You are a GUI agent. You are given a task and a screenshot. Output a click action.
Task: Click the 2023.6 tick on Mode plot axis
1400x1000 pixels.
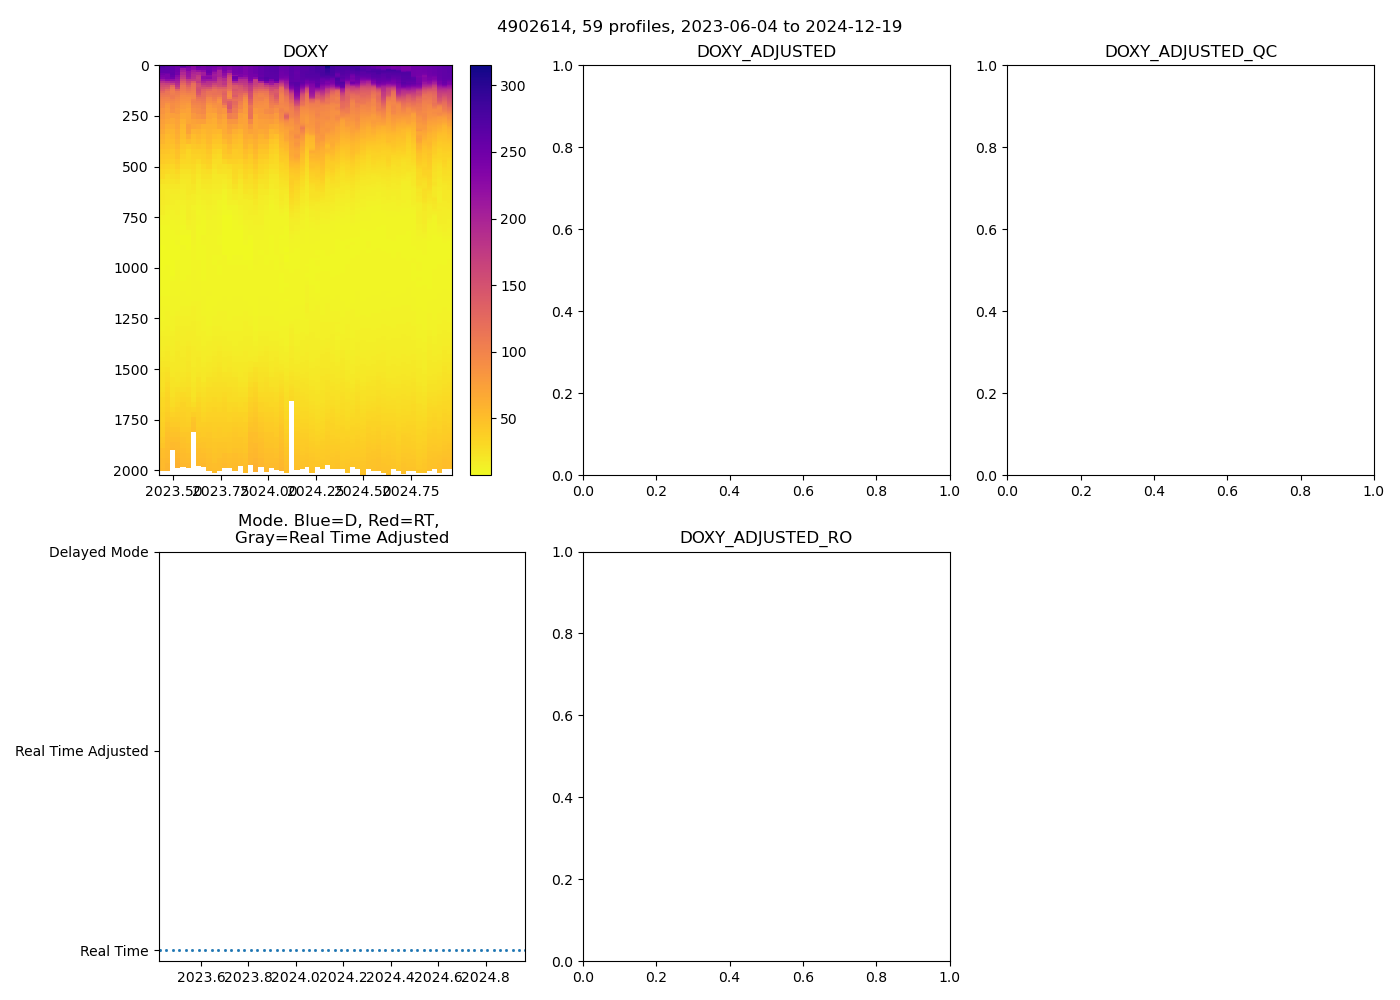(200, 977)
